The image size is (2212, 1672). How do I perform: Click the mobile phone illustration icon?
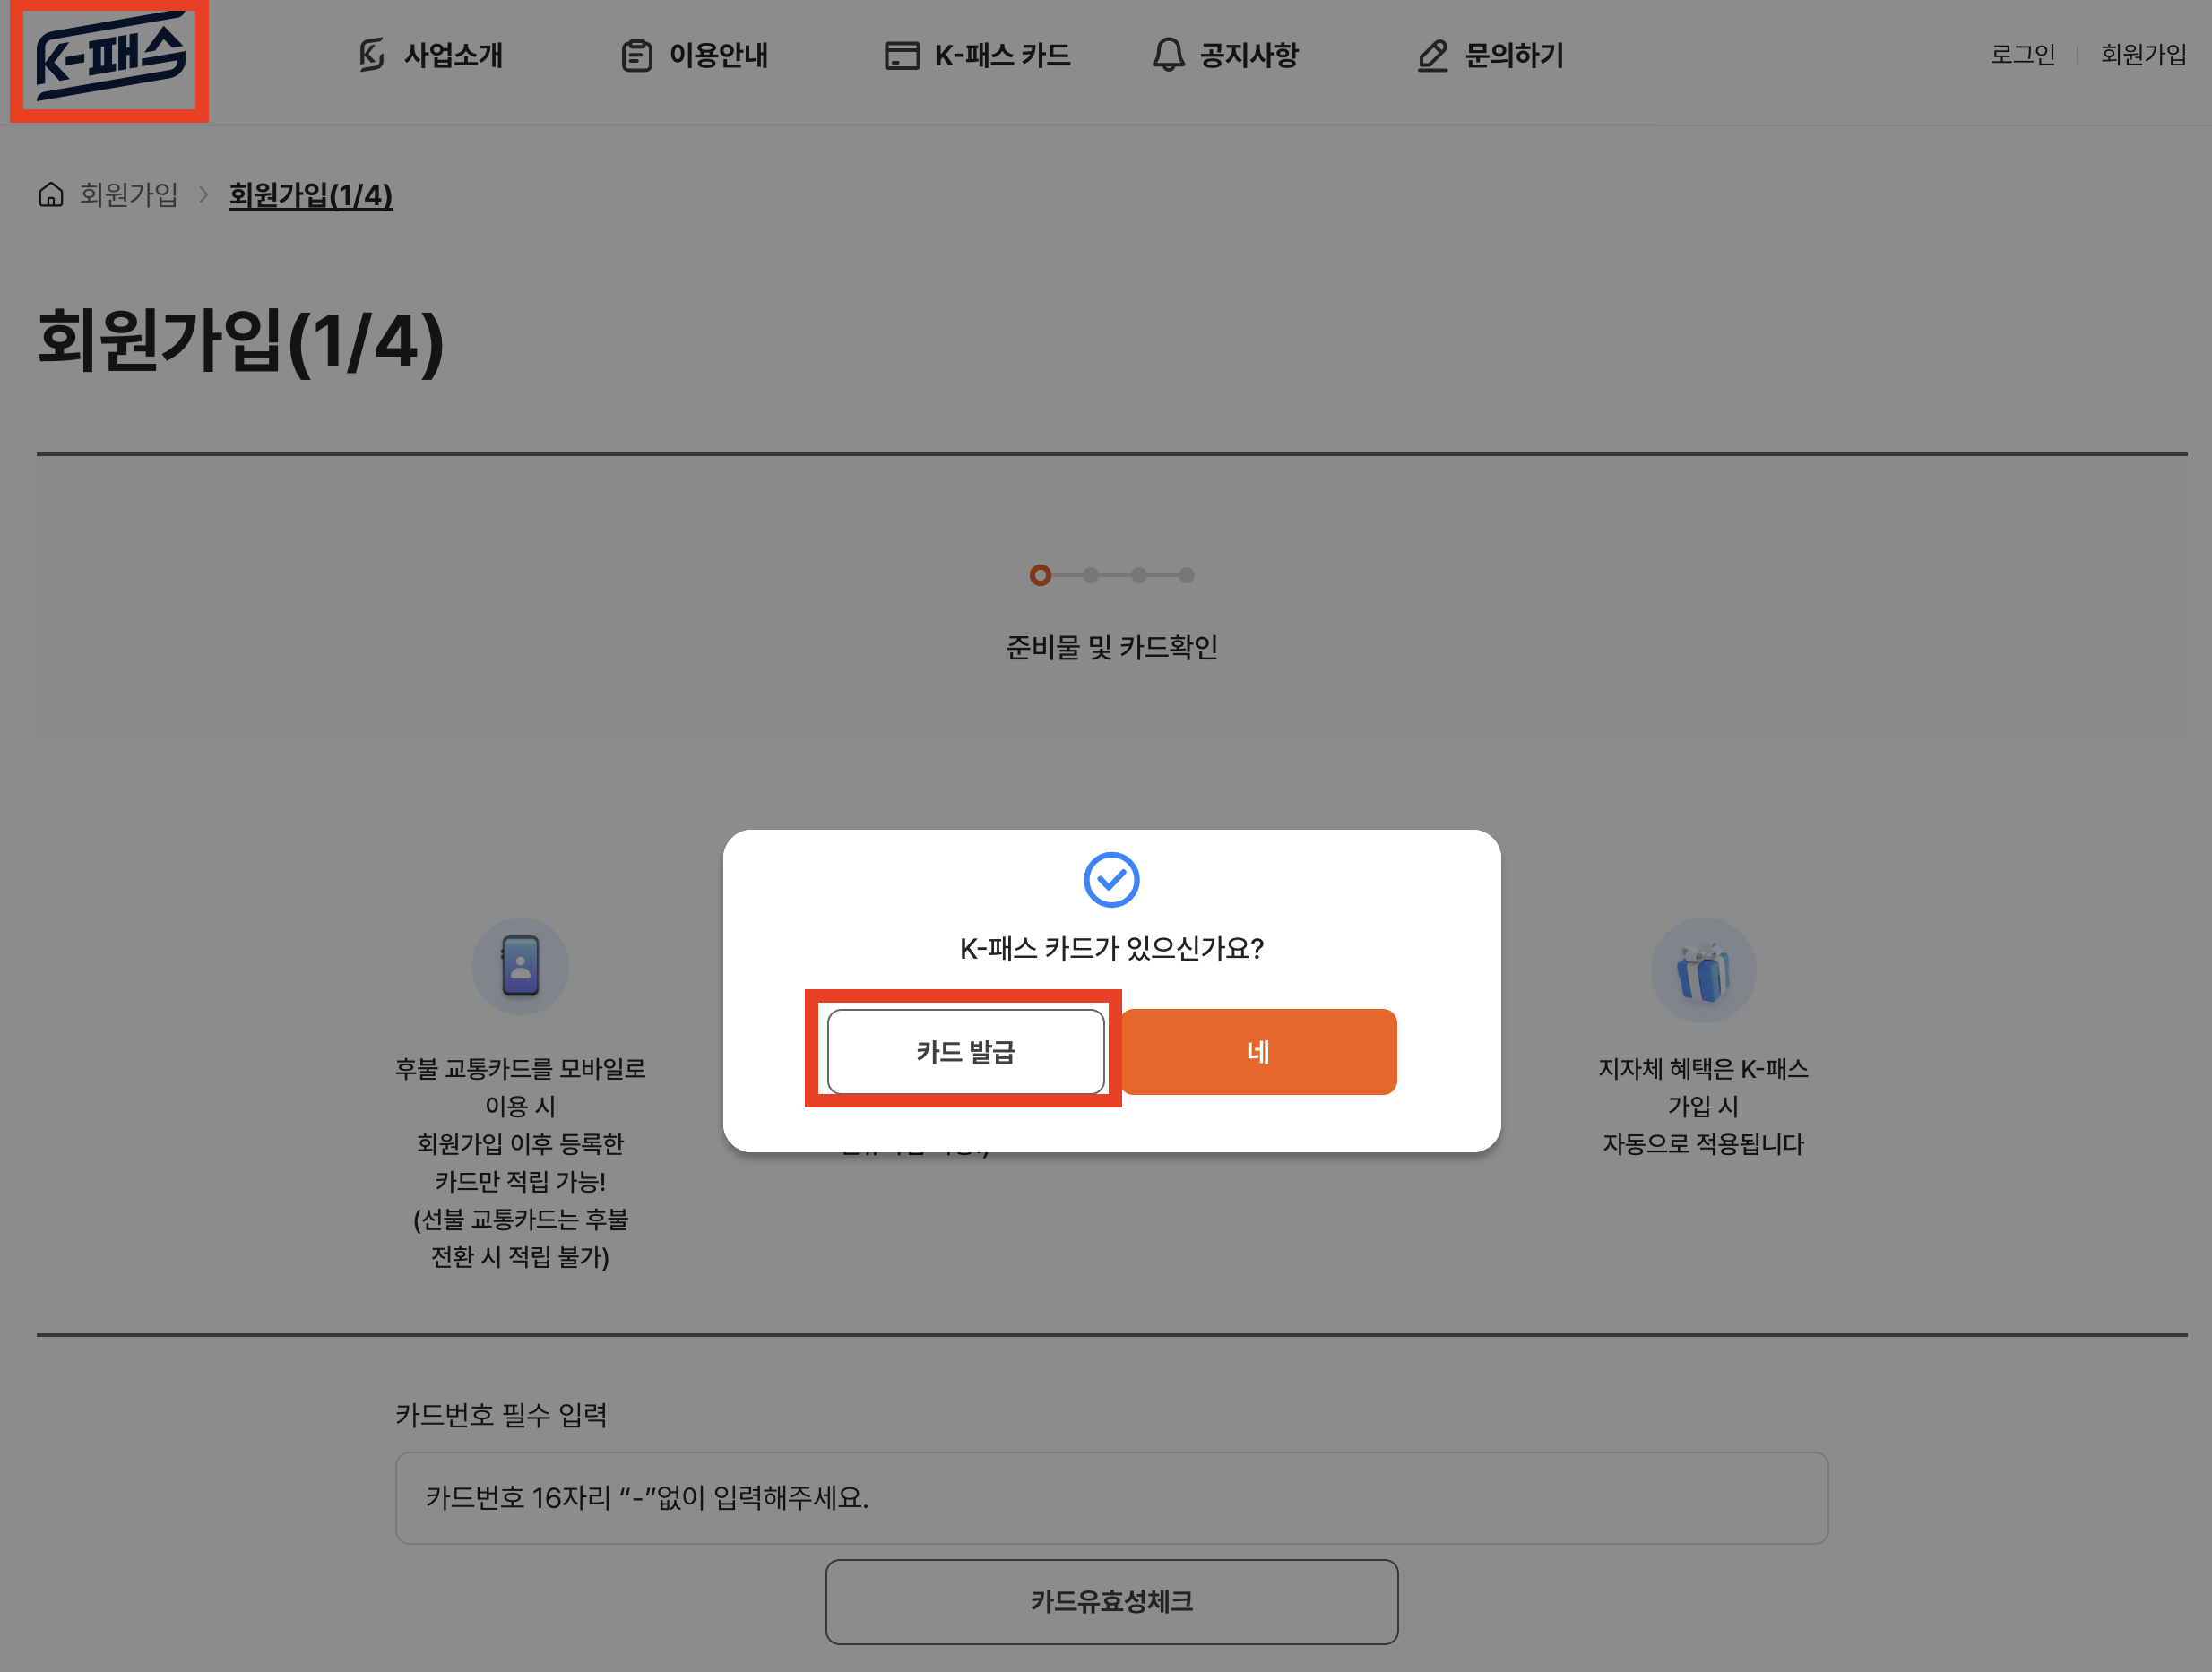tap(520, 966)
